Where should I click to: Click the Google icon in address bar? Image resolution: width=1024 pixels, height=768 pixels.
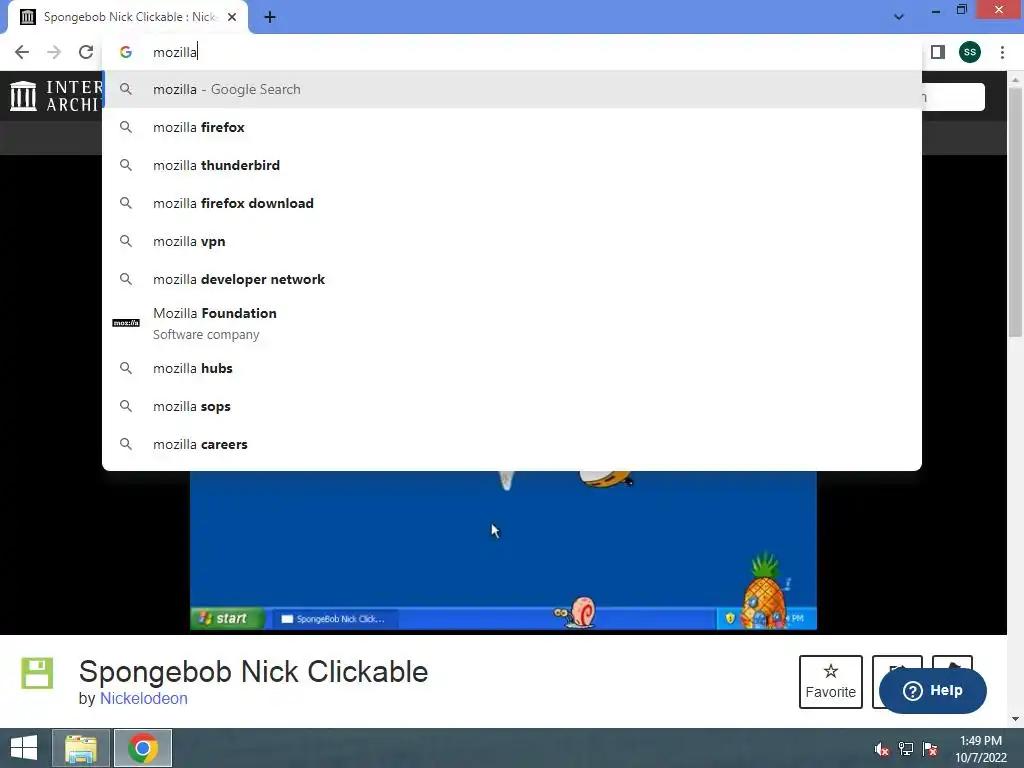pos(126,52)
